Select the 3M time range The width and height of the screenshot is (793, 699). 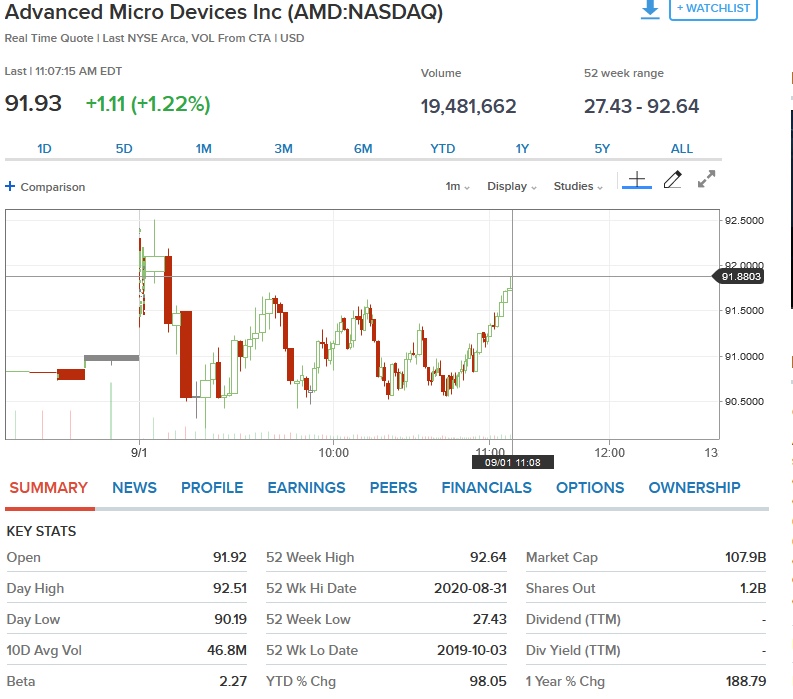283,149
